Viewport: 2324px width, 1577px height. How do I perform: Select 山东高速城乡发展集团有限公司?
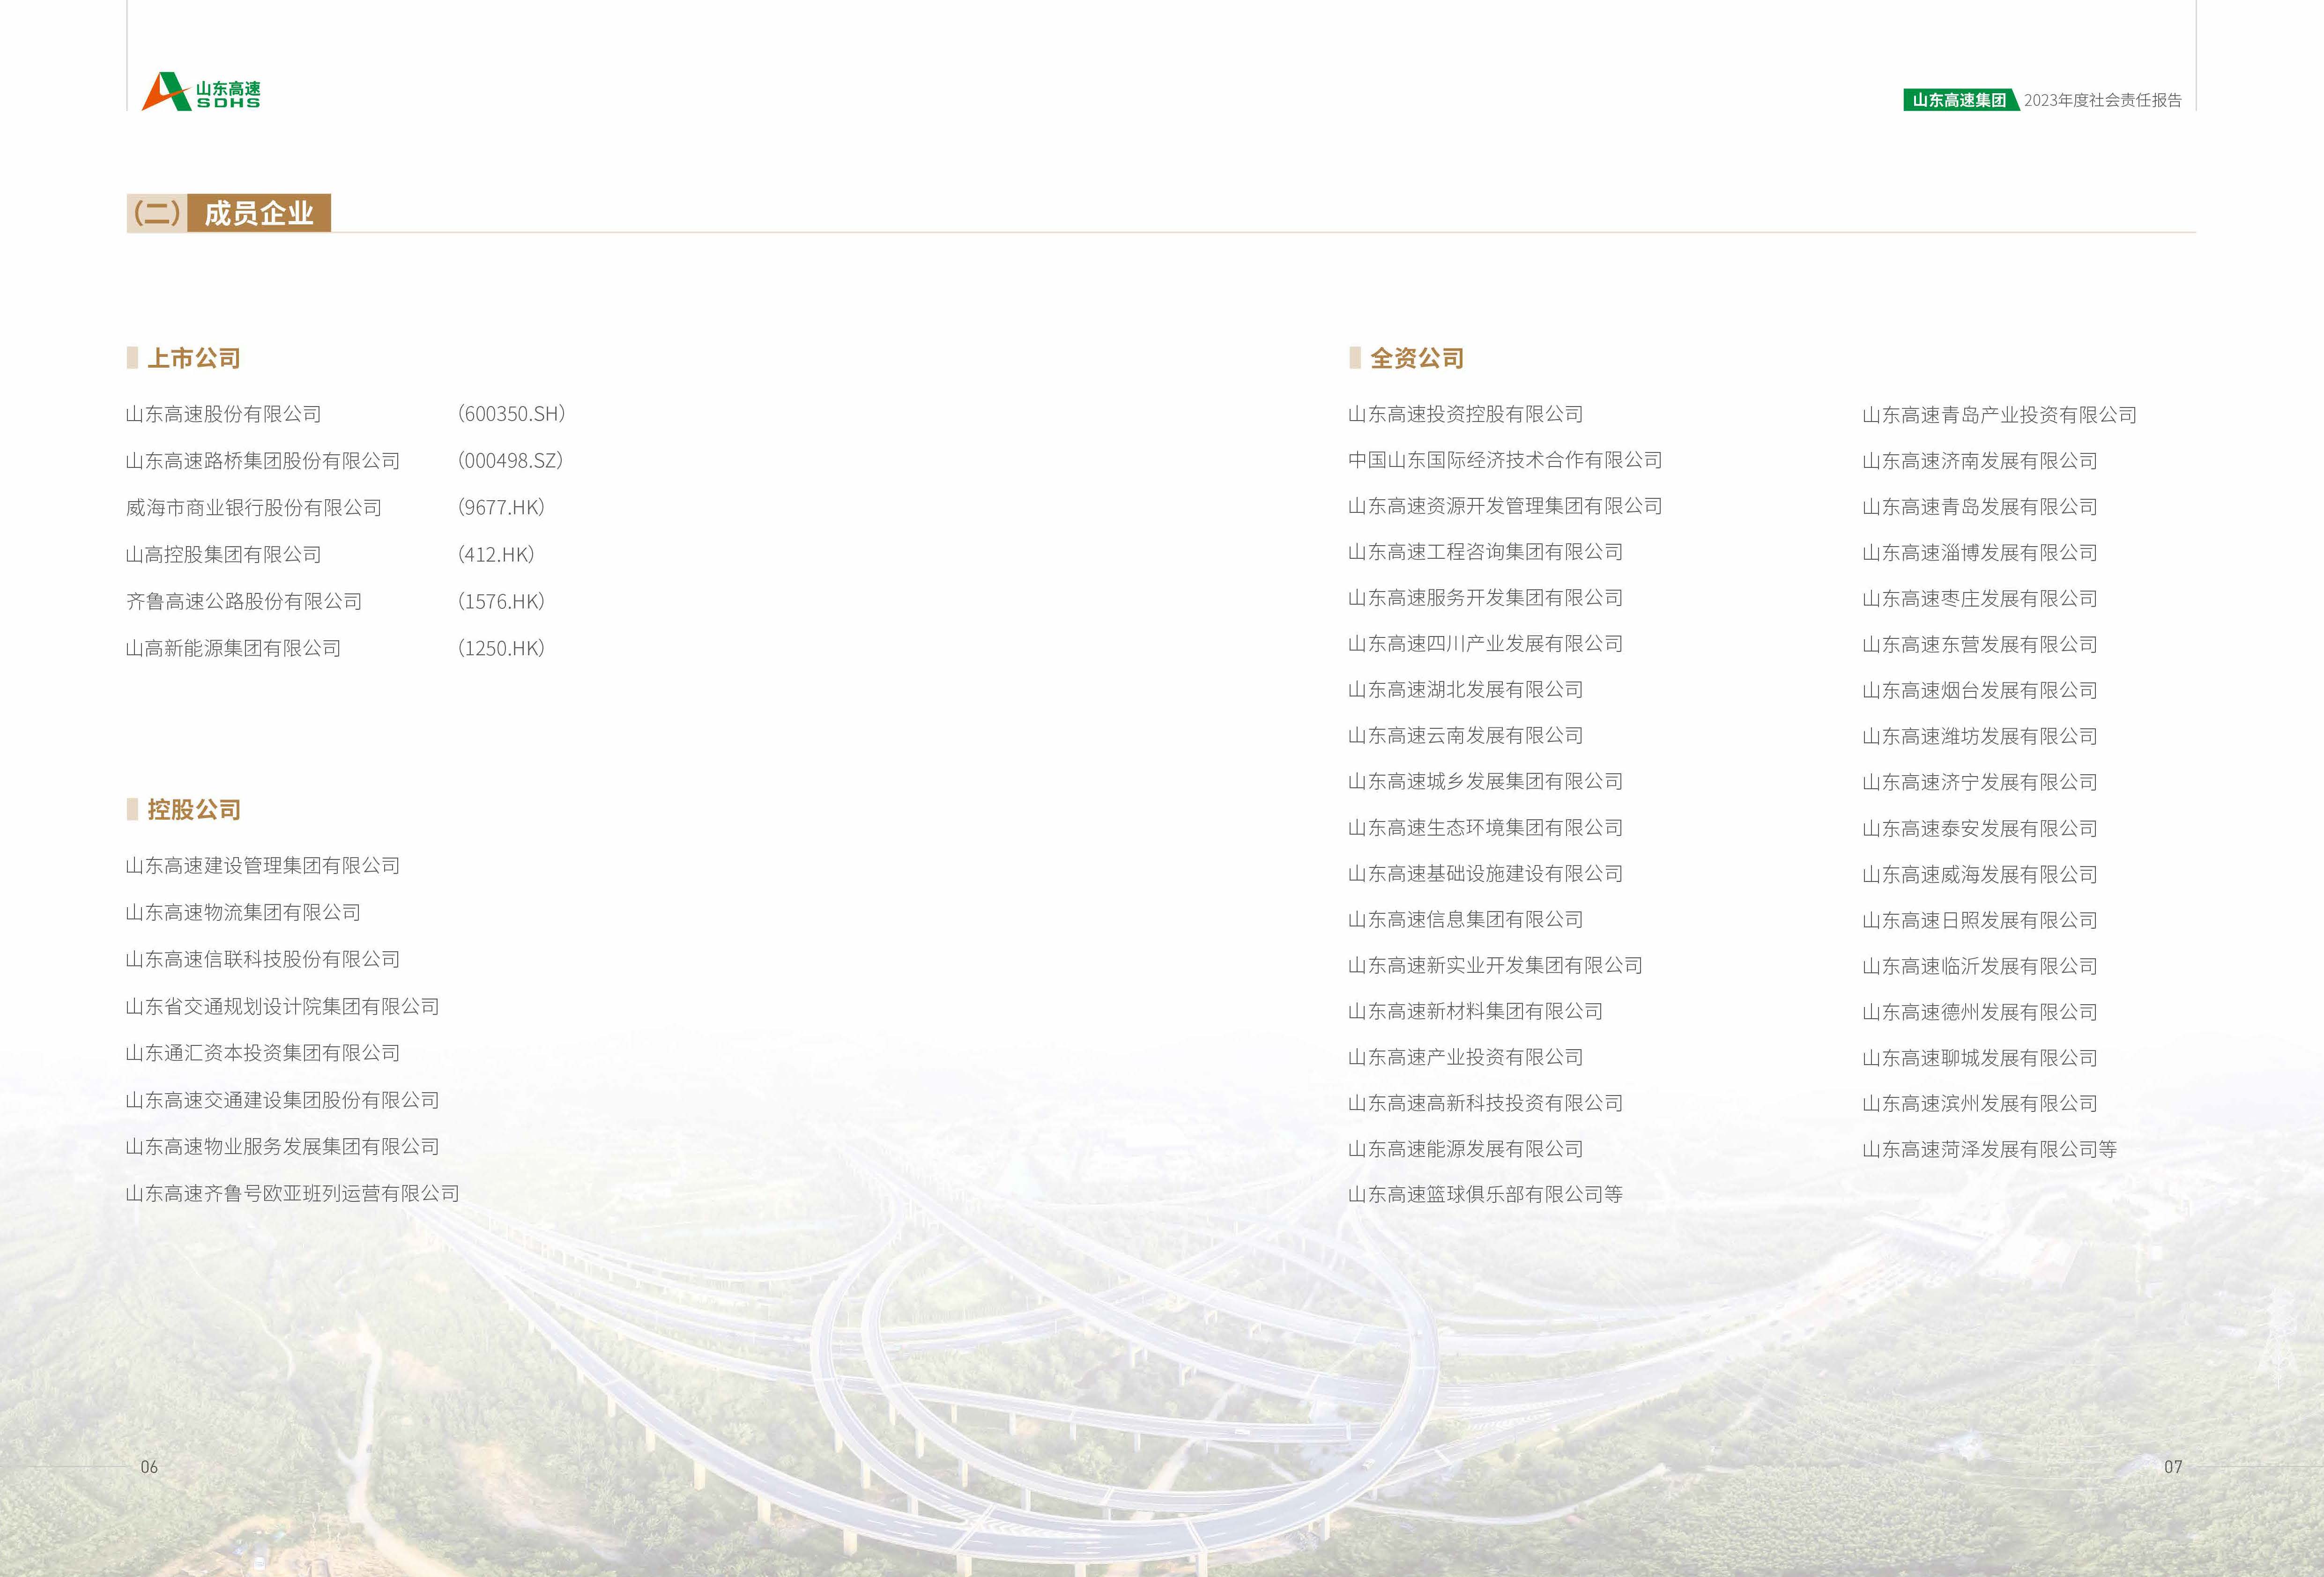[1485, 782]
